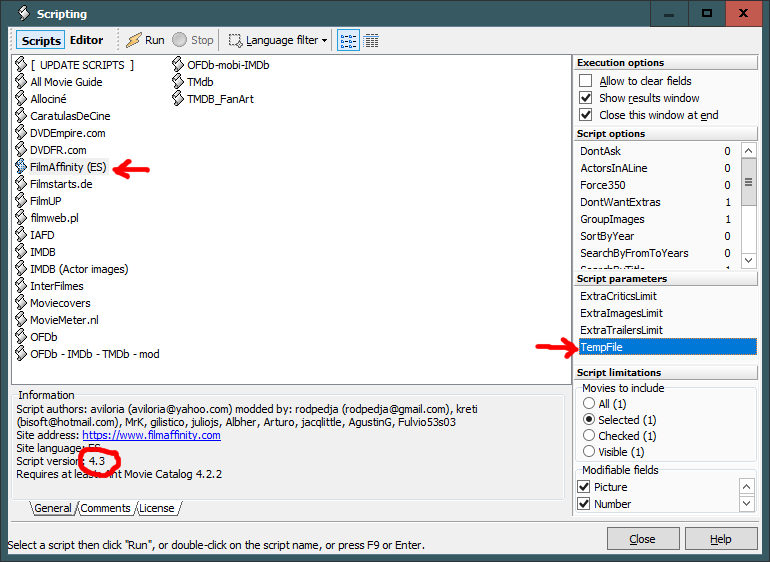This screenshot has height=562, width=770.
Task: Switch to detailed table view icon
Action: 371,40
